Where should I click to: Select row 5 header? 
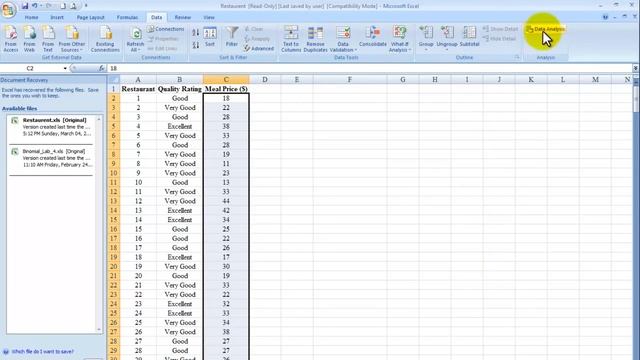pos(113,126)
